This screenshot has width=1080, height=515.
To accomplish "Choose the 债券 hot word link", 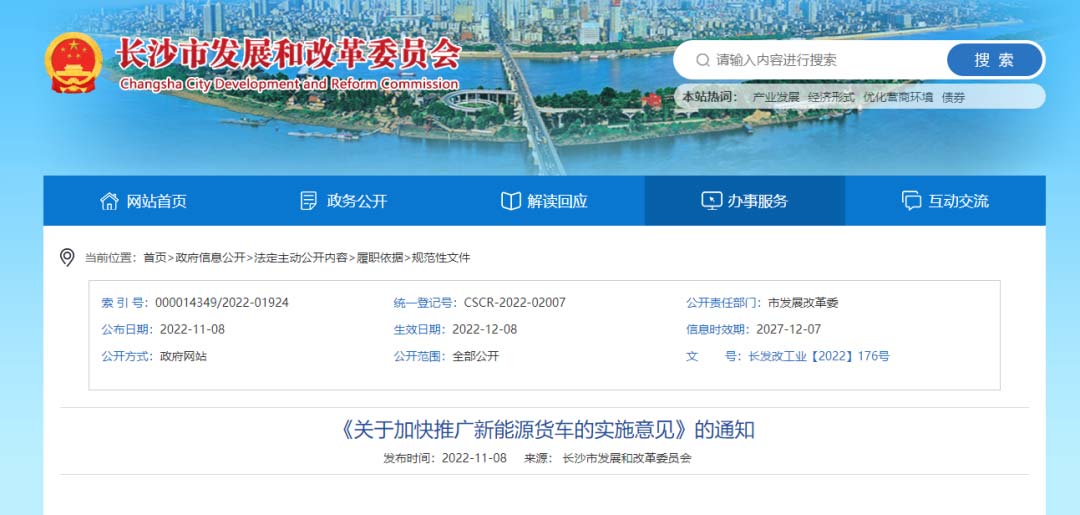I will (953, 97).
